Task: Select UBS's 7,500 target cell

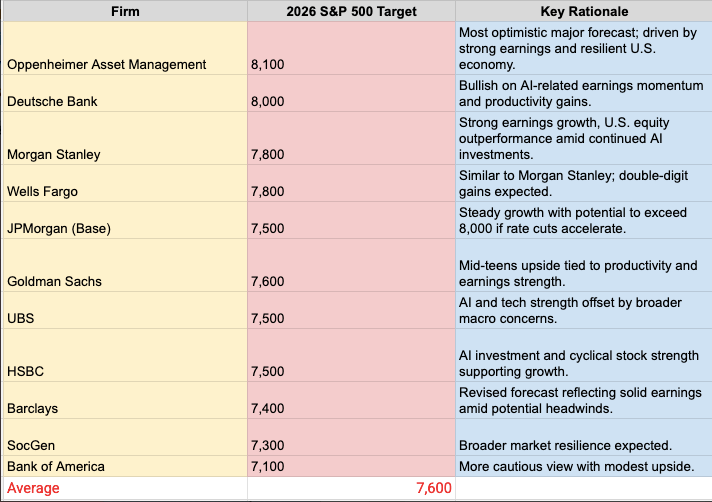Action: (x=351, y=310)
